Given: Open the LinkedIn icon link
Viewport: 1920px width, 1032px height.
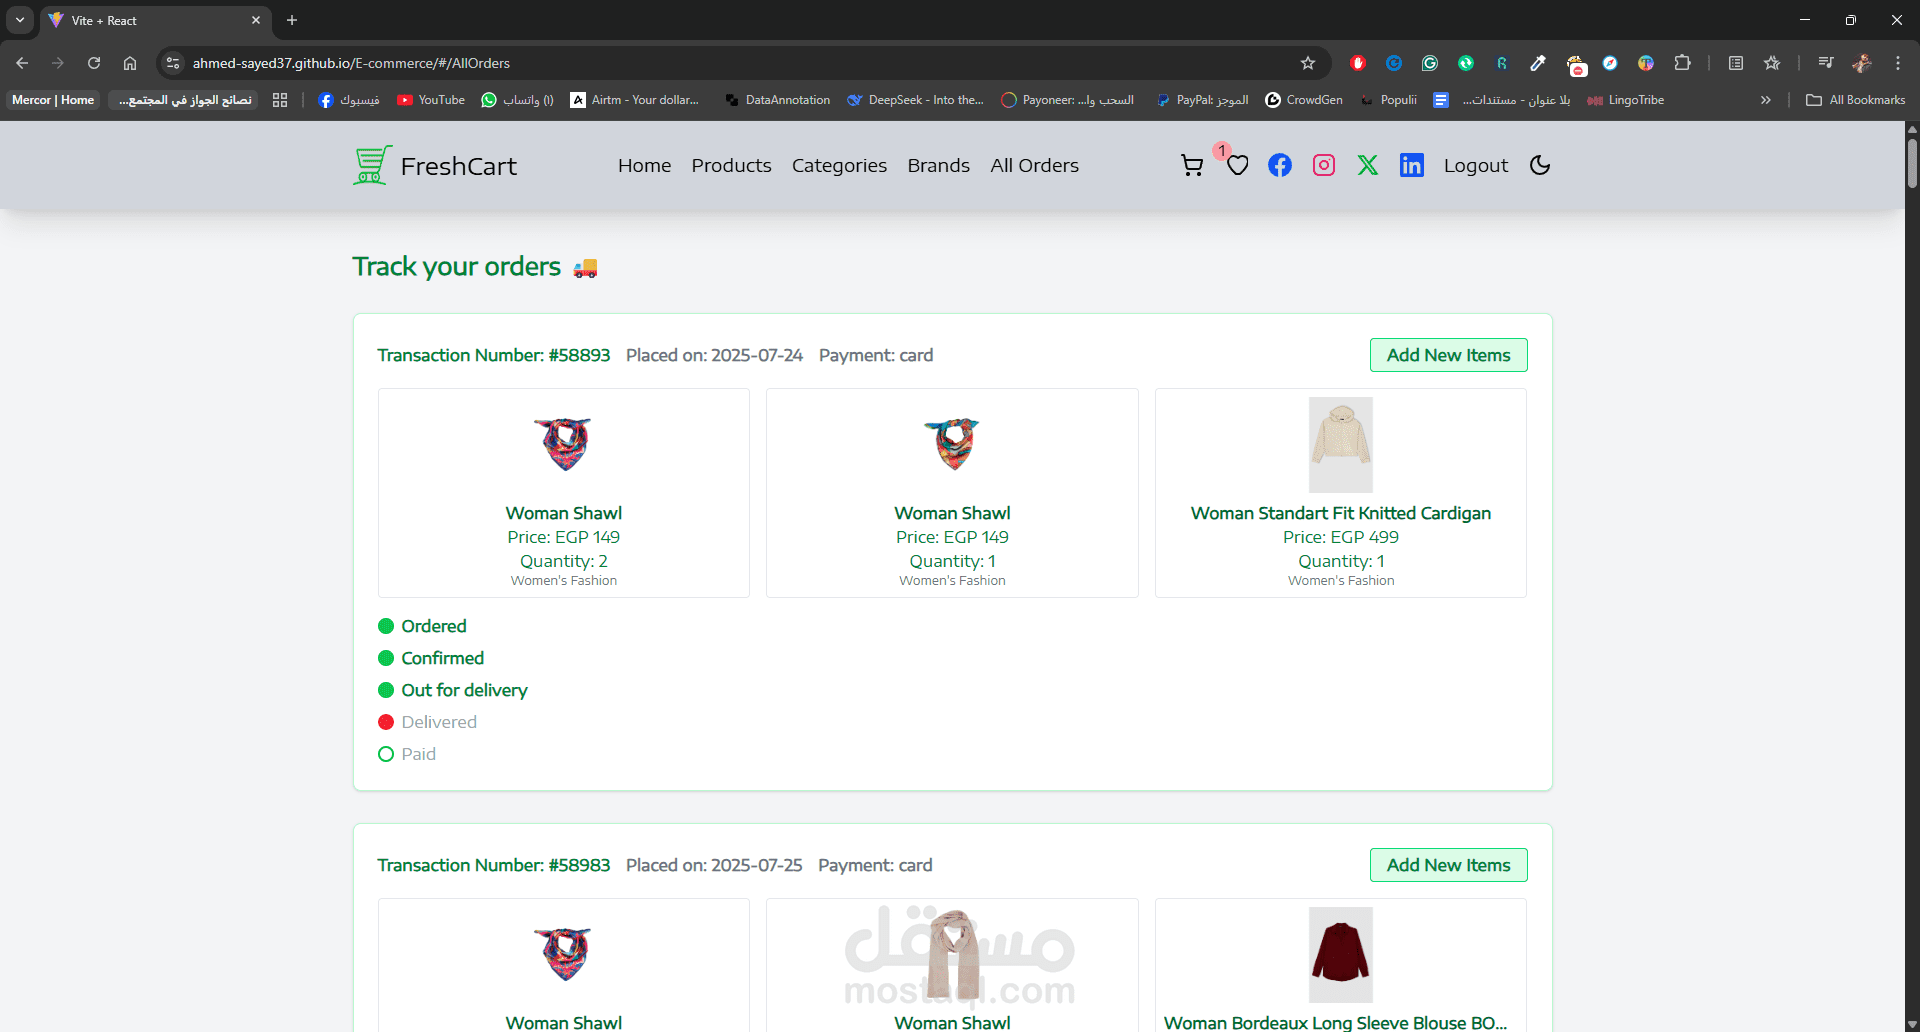Looking at the screenshot, I should (1412, 165).
